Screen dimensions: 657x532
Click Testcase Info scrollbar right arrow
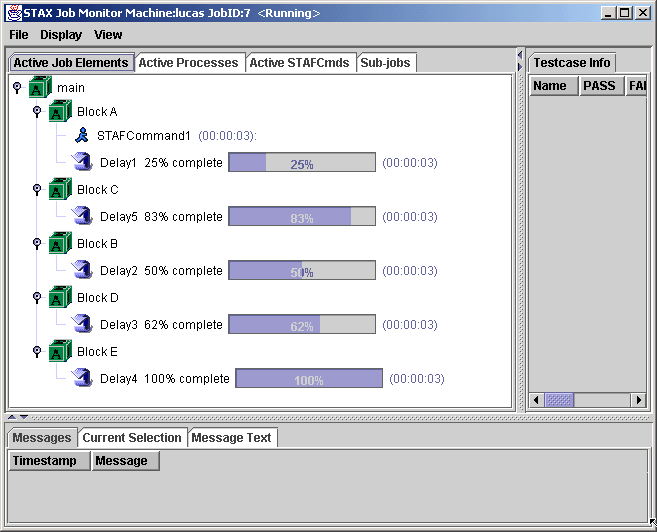639,400
